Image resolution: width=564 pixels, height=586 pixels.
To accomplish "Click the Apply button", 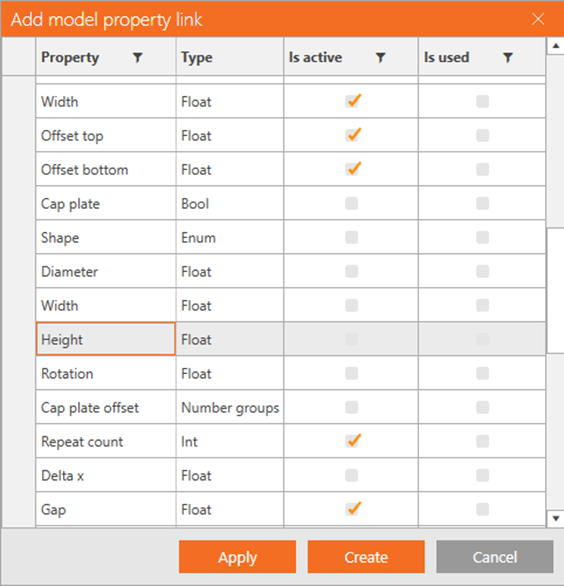I will coord(237,556).
